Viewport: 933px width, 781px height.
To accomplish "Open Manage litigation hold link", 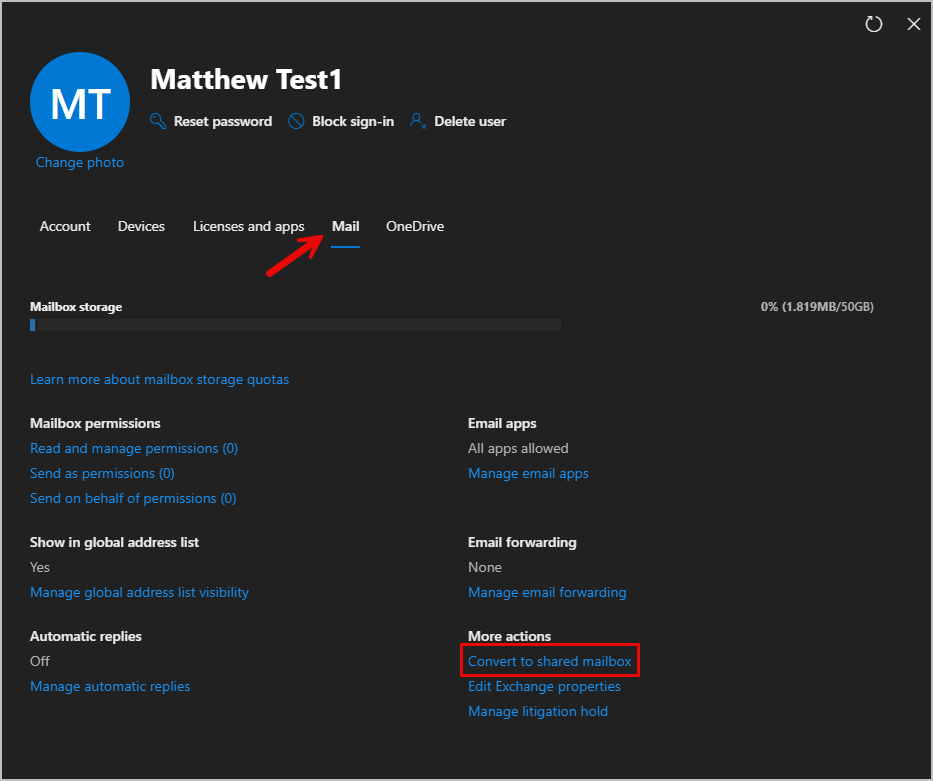I will tap(537, 711).
